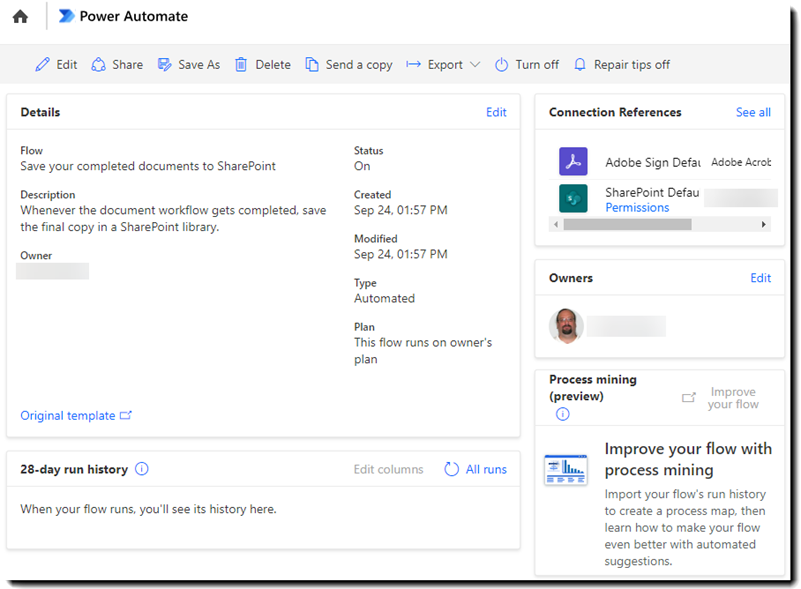Viewport: 801px width, 589px height.
Task: Click the Edit flow toolbar button
Action: coord(56,65)
